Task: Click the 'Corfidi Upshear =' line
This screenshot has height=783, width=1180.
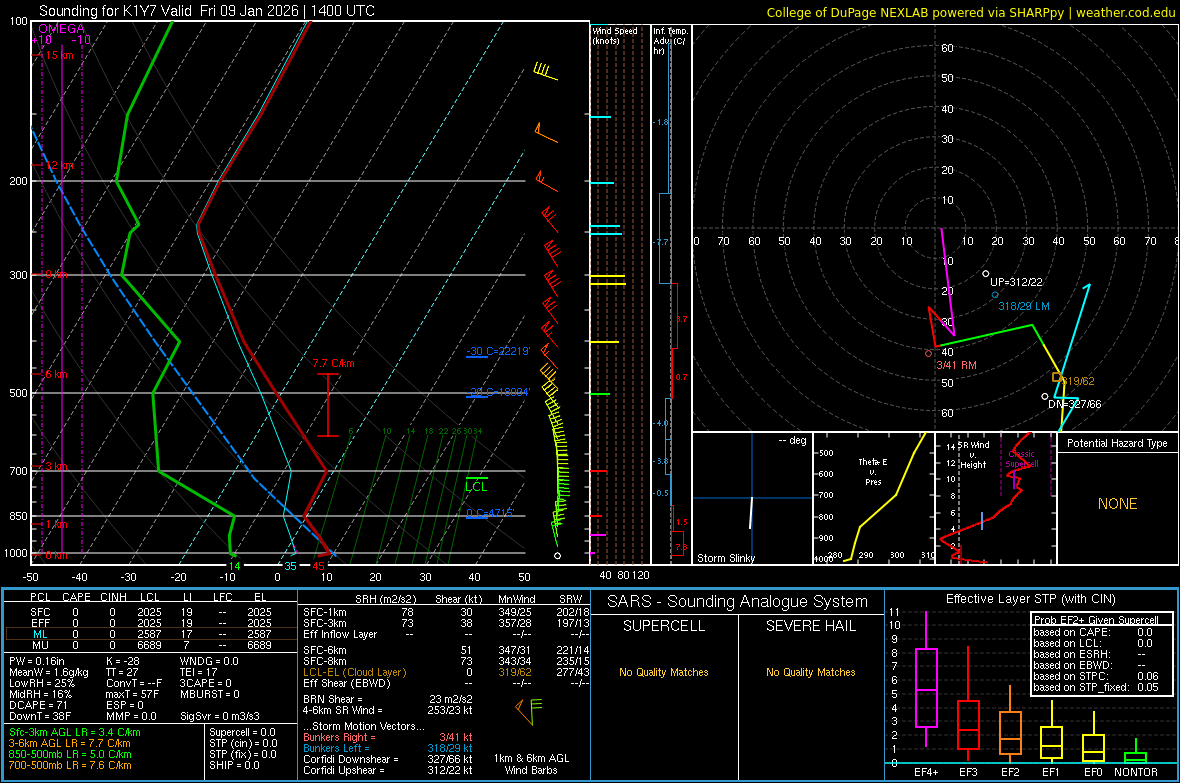Action: [x=388, y=770]
